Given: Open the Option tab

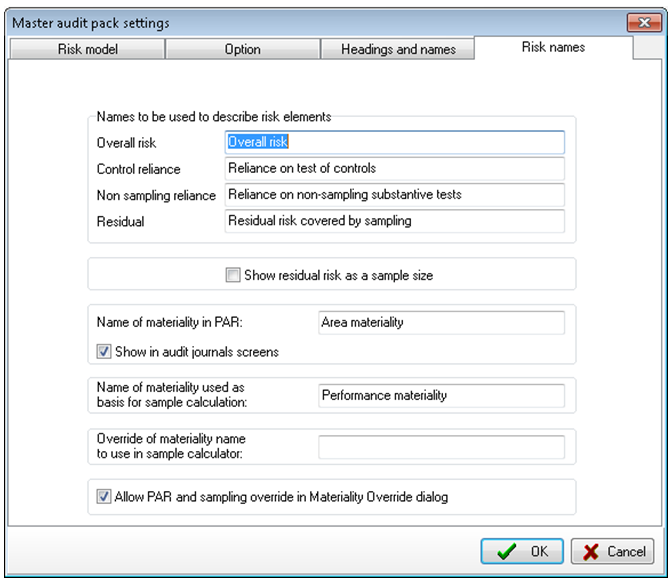Looking at the screenshot, I should (x=243, y=49).
